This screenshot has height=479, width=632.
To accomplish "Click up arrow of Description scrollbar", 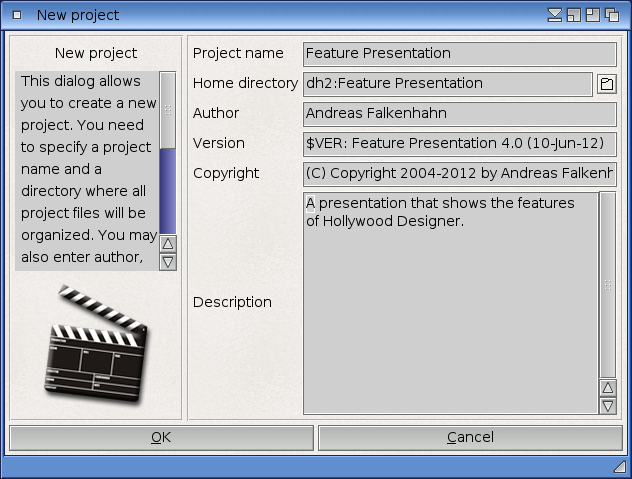I will click(x=607, y=388).
